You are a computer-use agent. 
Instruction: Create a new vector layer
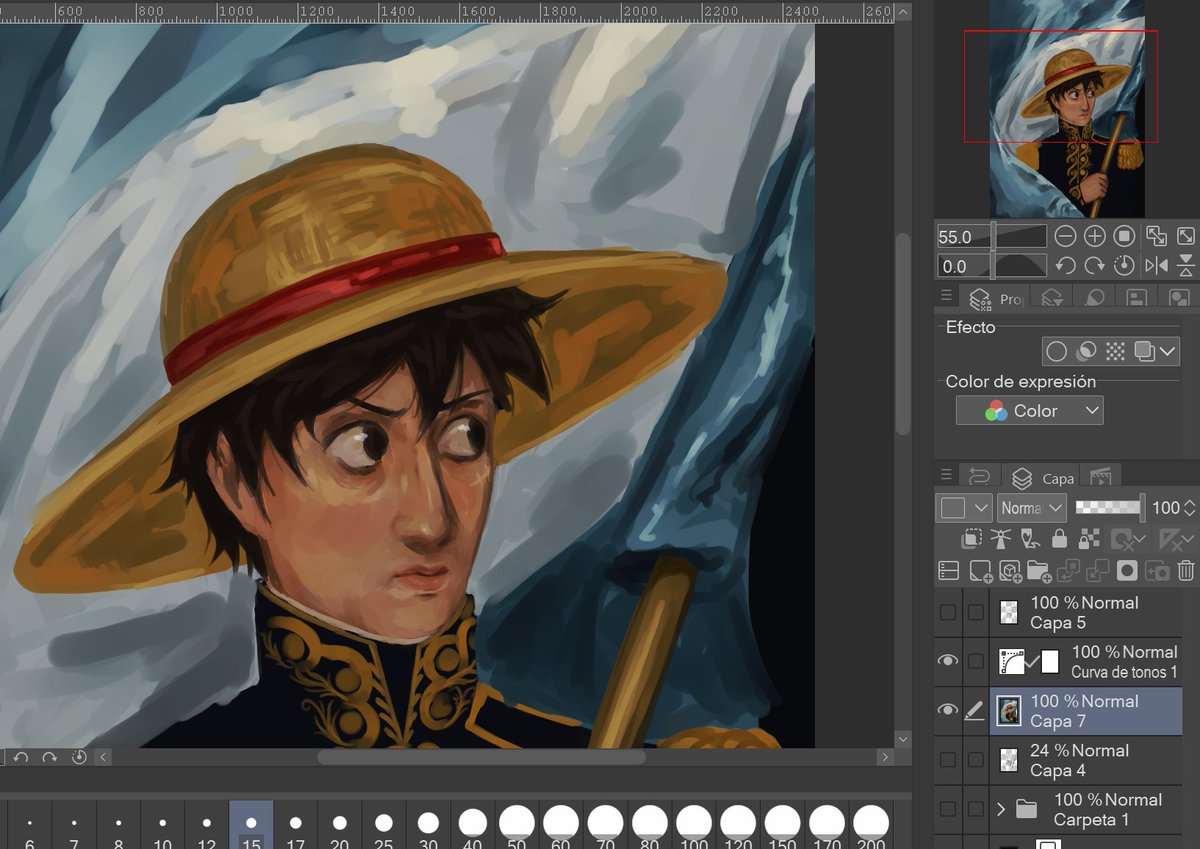[x=1010, y=571]
